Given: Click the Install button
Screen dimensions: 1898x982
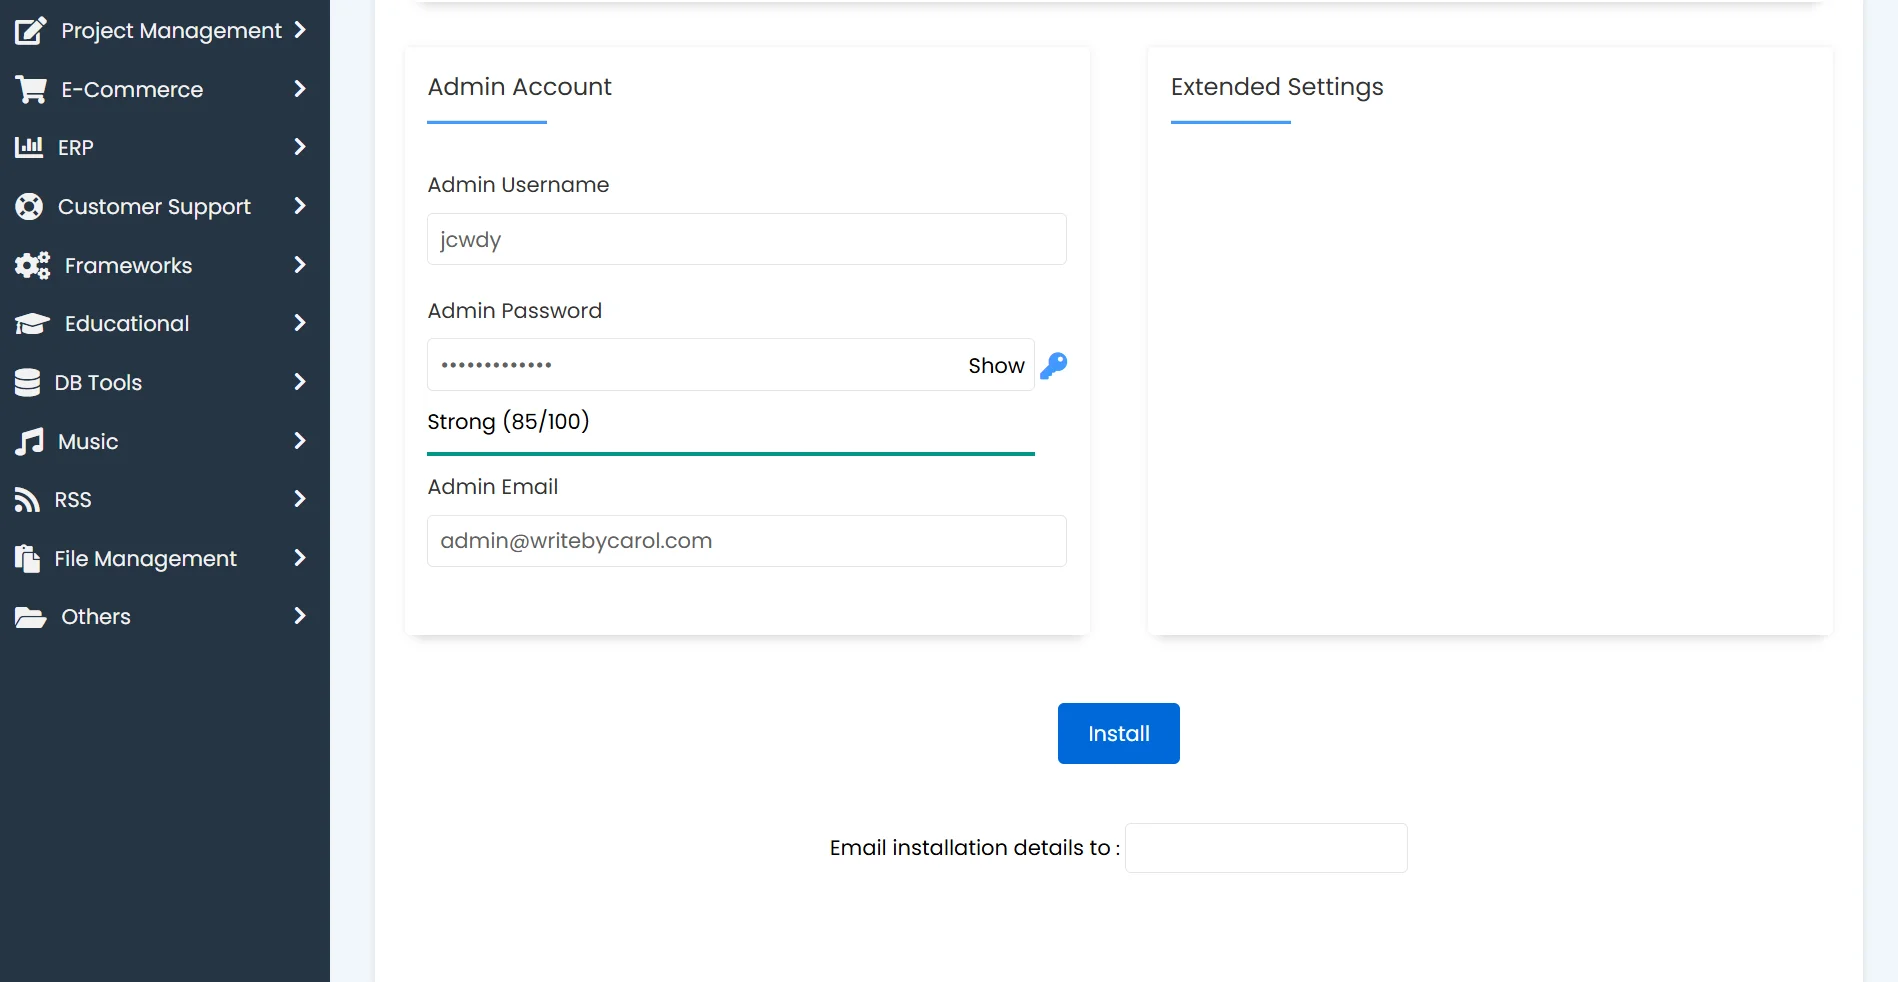Looking at the screenshot, I should pos(1119,734).
